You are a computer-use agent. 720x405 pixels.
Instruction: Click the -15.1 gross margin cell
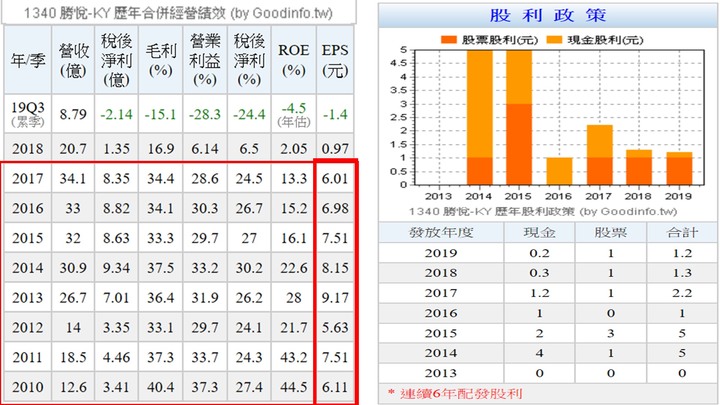(160, 114)
